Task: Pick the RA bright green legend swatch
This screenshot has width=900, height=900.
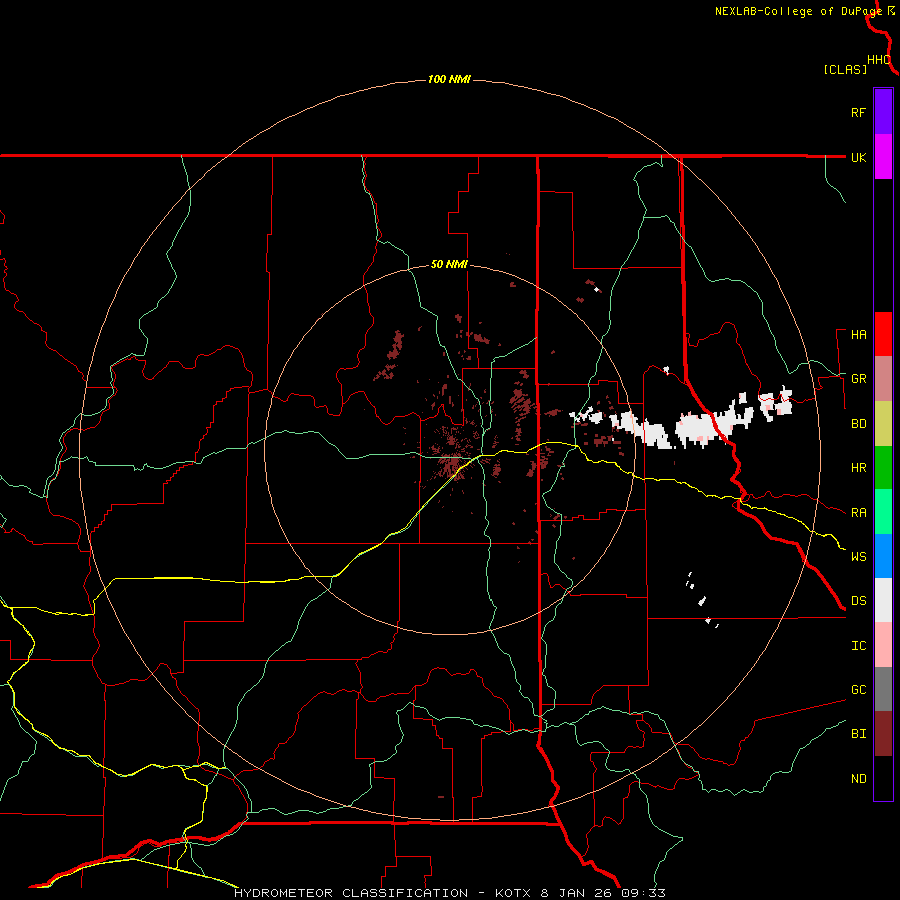Action: tap(883, 512)
